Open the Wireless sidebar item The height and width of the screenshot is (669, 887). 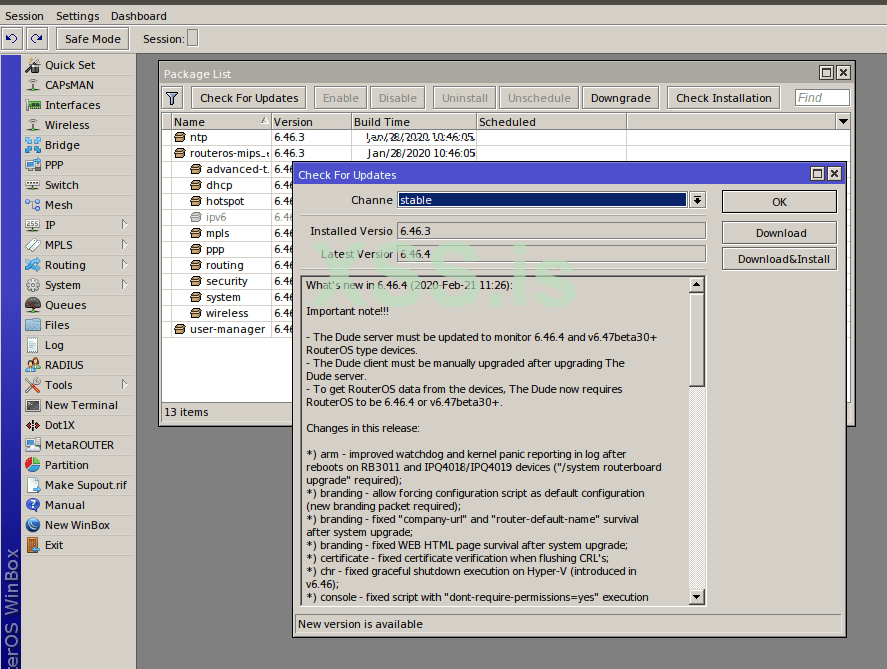tap(66, 125)
